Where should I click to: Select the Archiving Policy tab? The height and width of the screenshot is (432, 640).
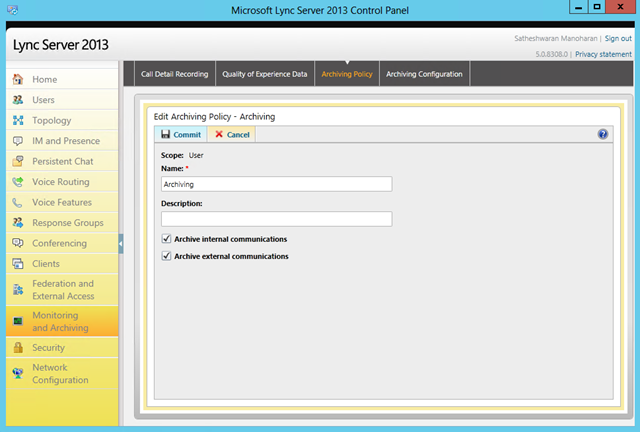(347, 74)
